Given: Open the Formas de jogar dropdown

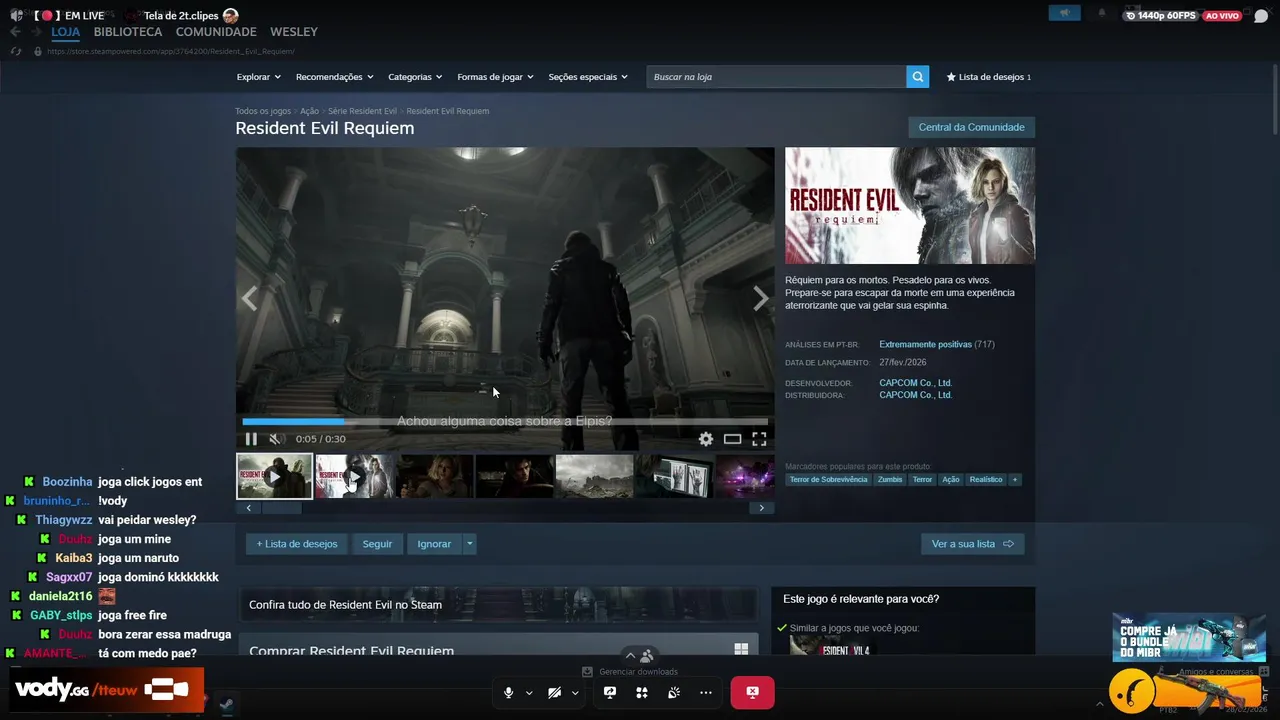Looking at the screenshot, I should [x=495, y=77].
